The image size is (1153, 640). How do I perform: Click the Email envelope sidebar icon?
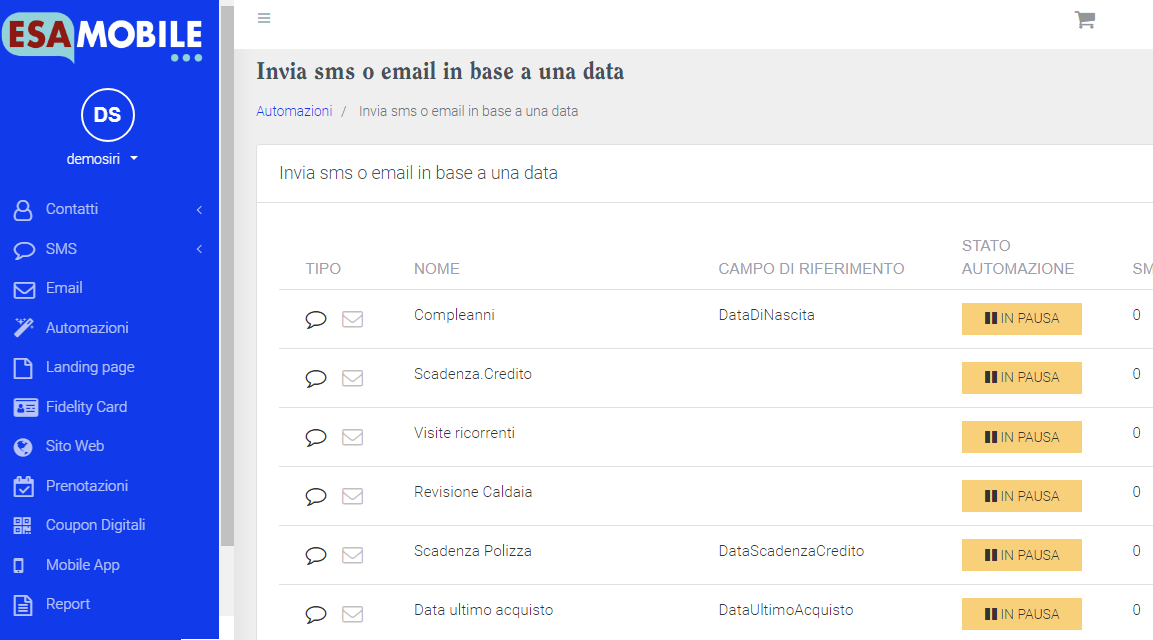tap(24, 290)
